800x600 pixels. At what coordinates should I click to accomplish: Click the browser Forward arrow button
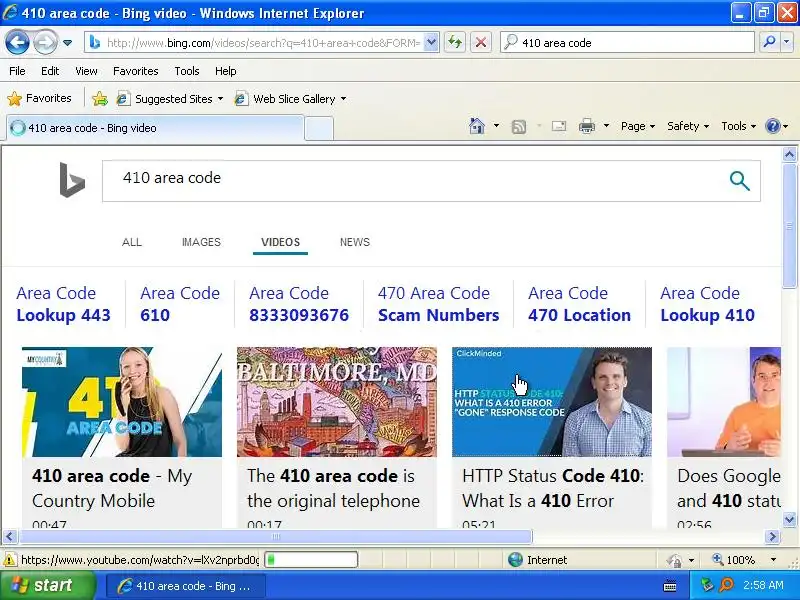pyautogui.click(x=45, y=42)
